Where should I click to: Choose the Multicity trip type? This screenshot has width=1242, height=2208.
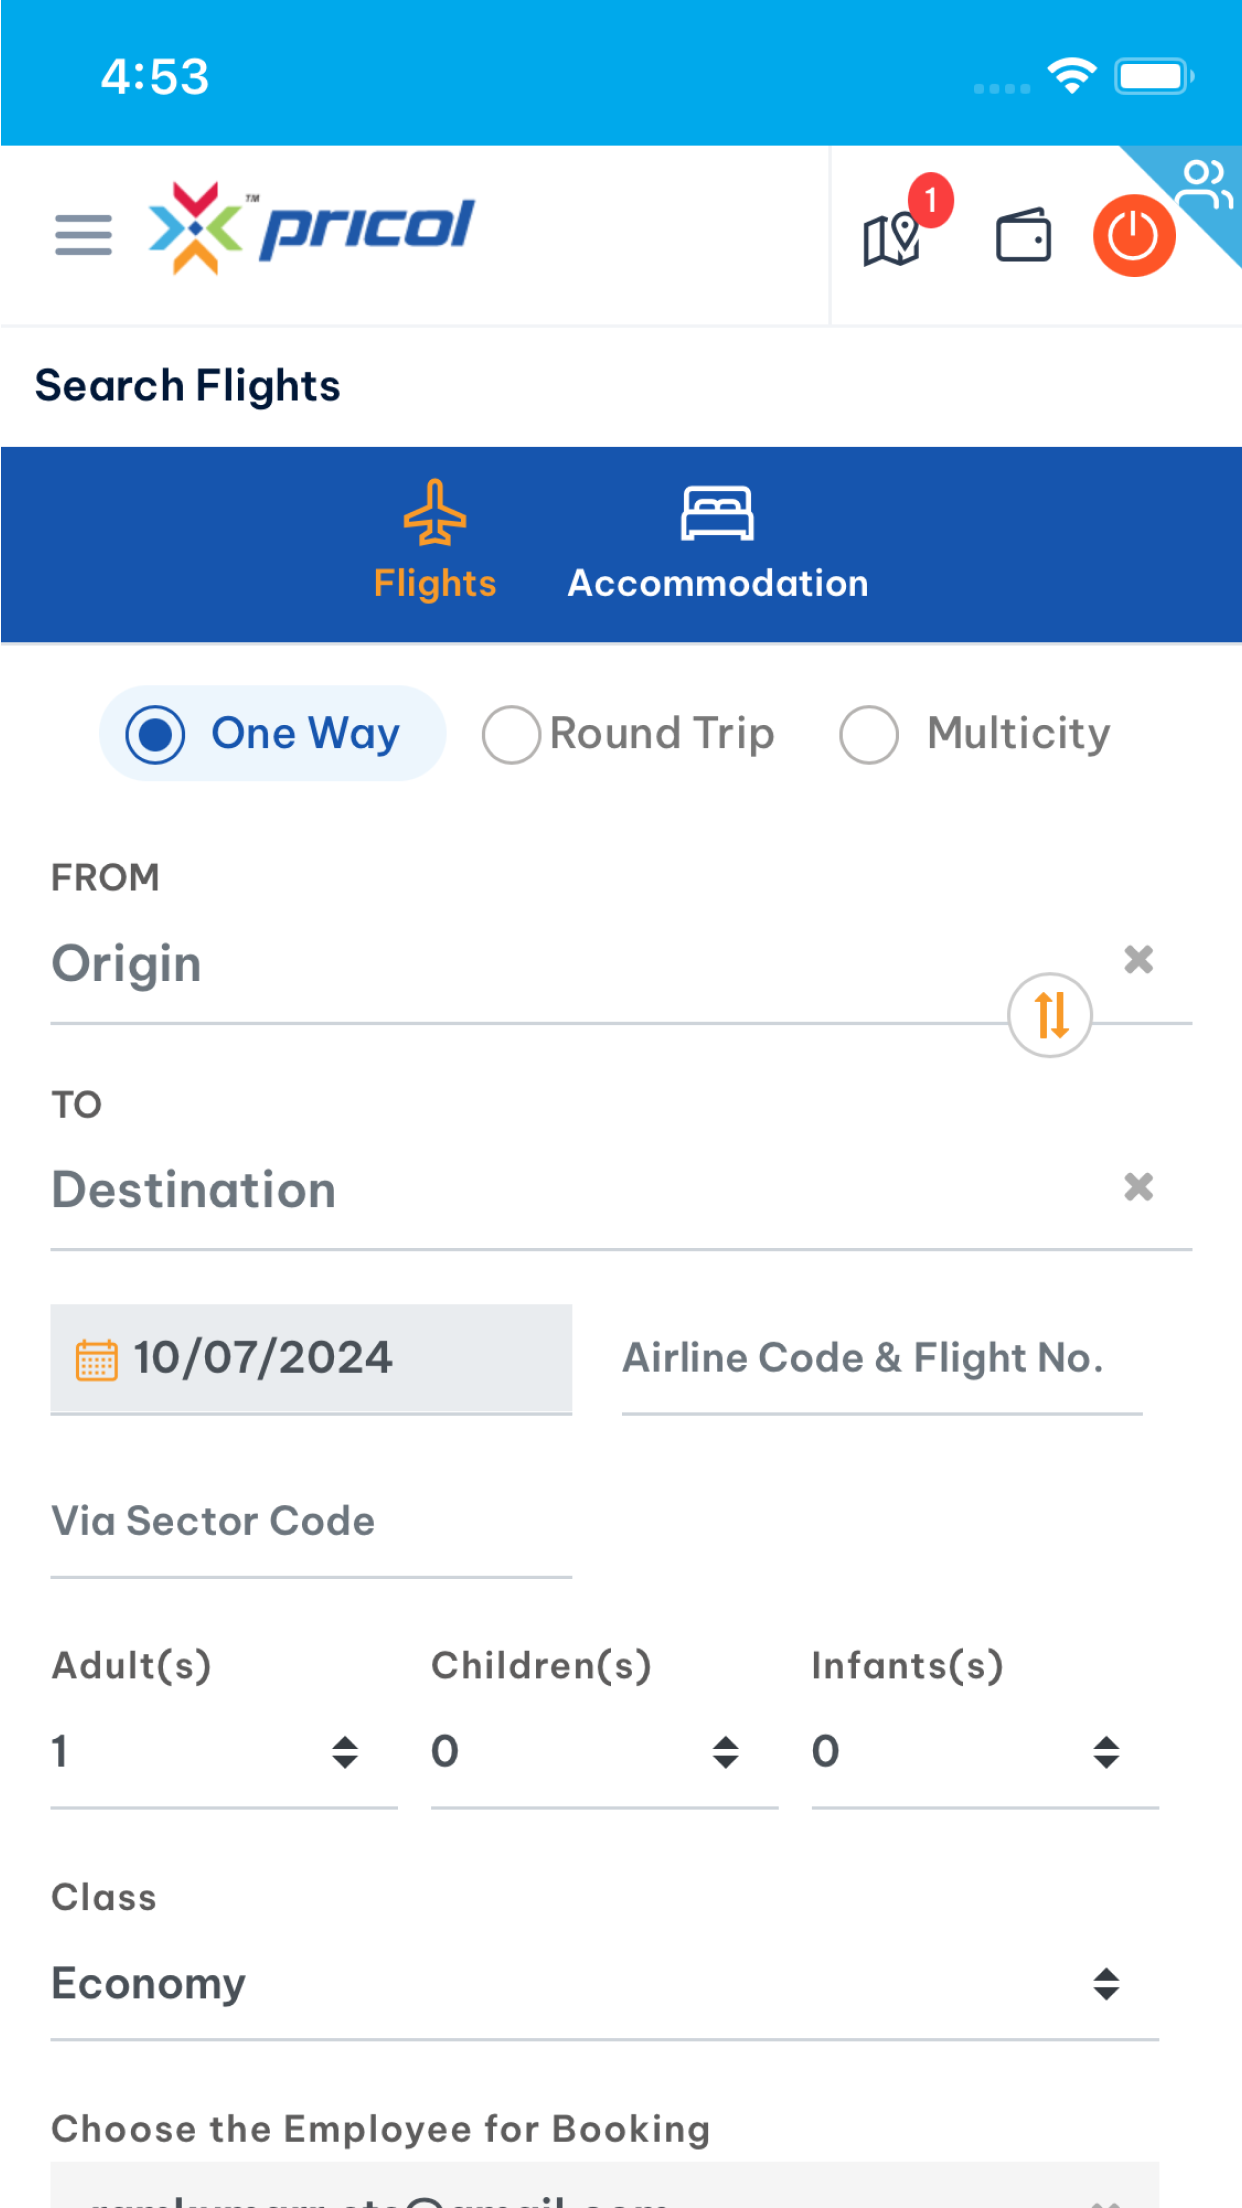click(x=975, y=734)
